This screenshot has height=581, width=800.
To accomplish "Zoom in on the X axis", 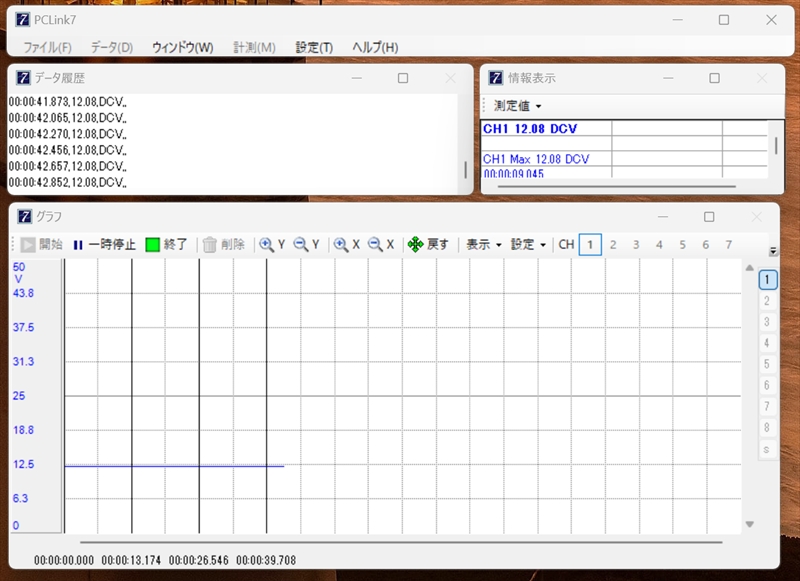I will click(x=347, y=245).
